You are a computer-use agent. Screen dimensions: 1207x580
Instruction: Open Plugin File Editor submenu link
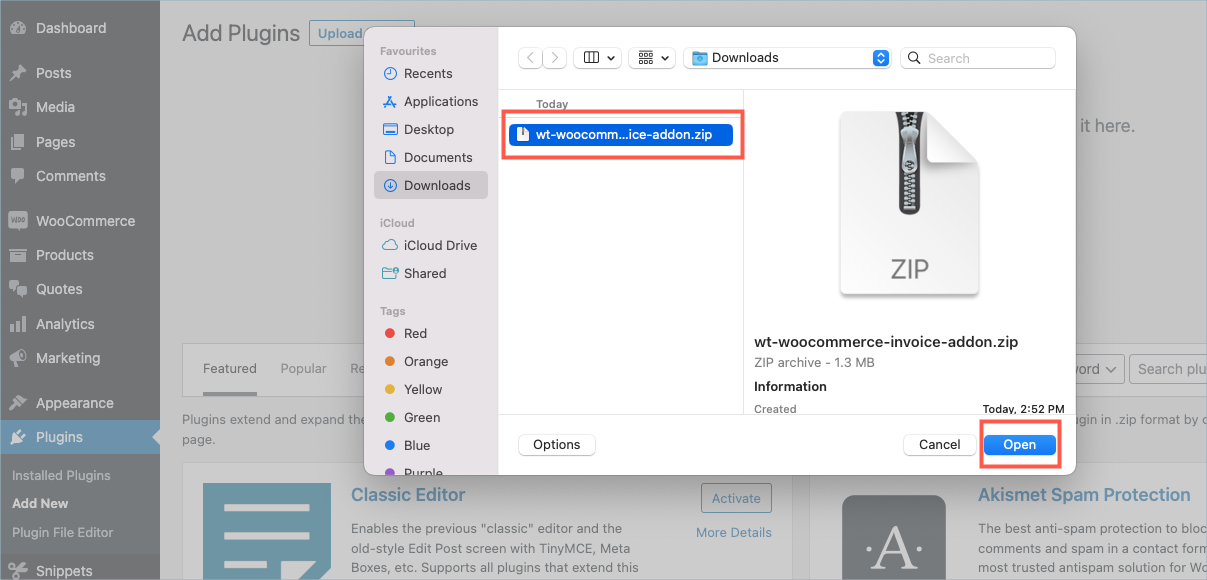(x=62, y=532)
